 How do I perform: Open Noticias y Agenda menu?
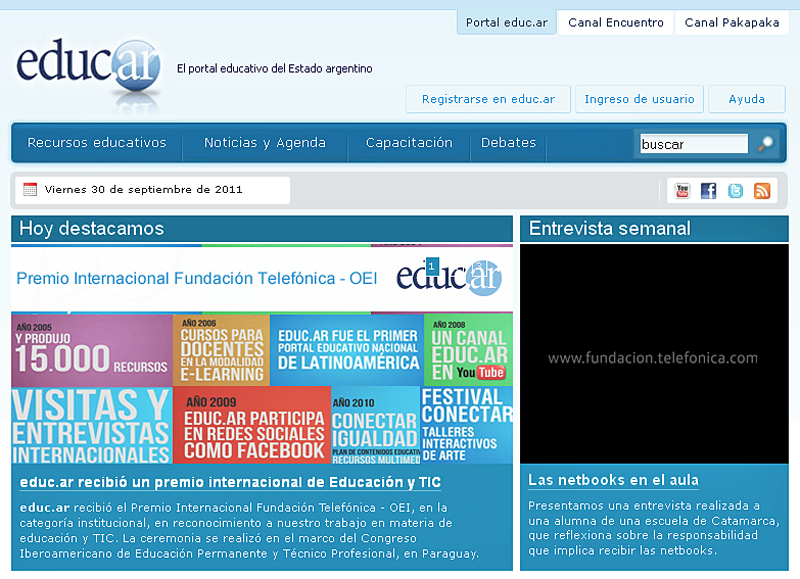[265, 143]
